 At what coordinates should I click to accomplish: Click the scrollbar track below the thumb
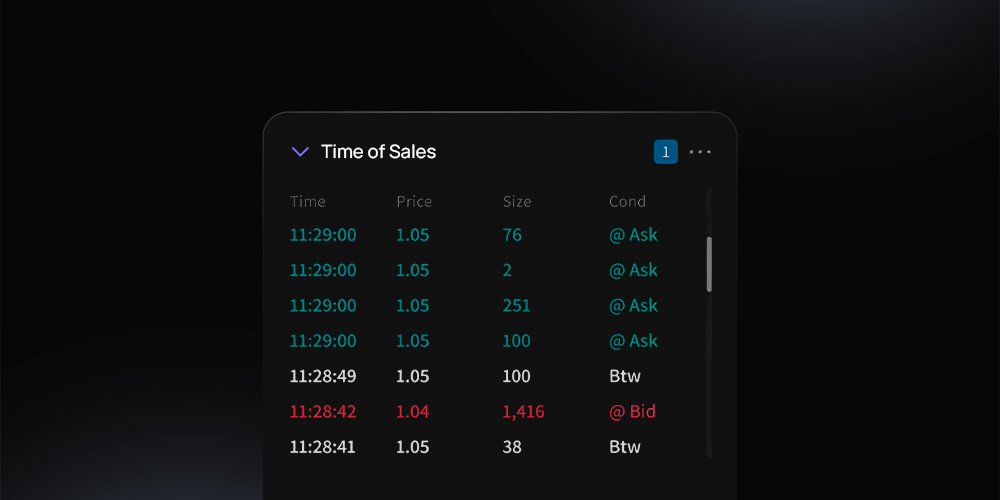tap(709, 373)
